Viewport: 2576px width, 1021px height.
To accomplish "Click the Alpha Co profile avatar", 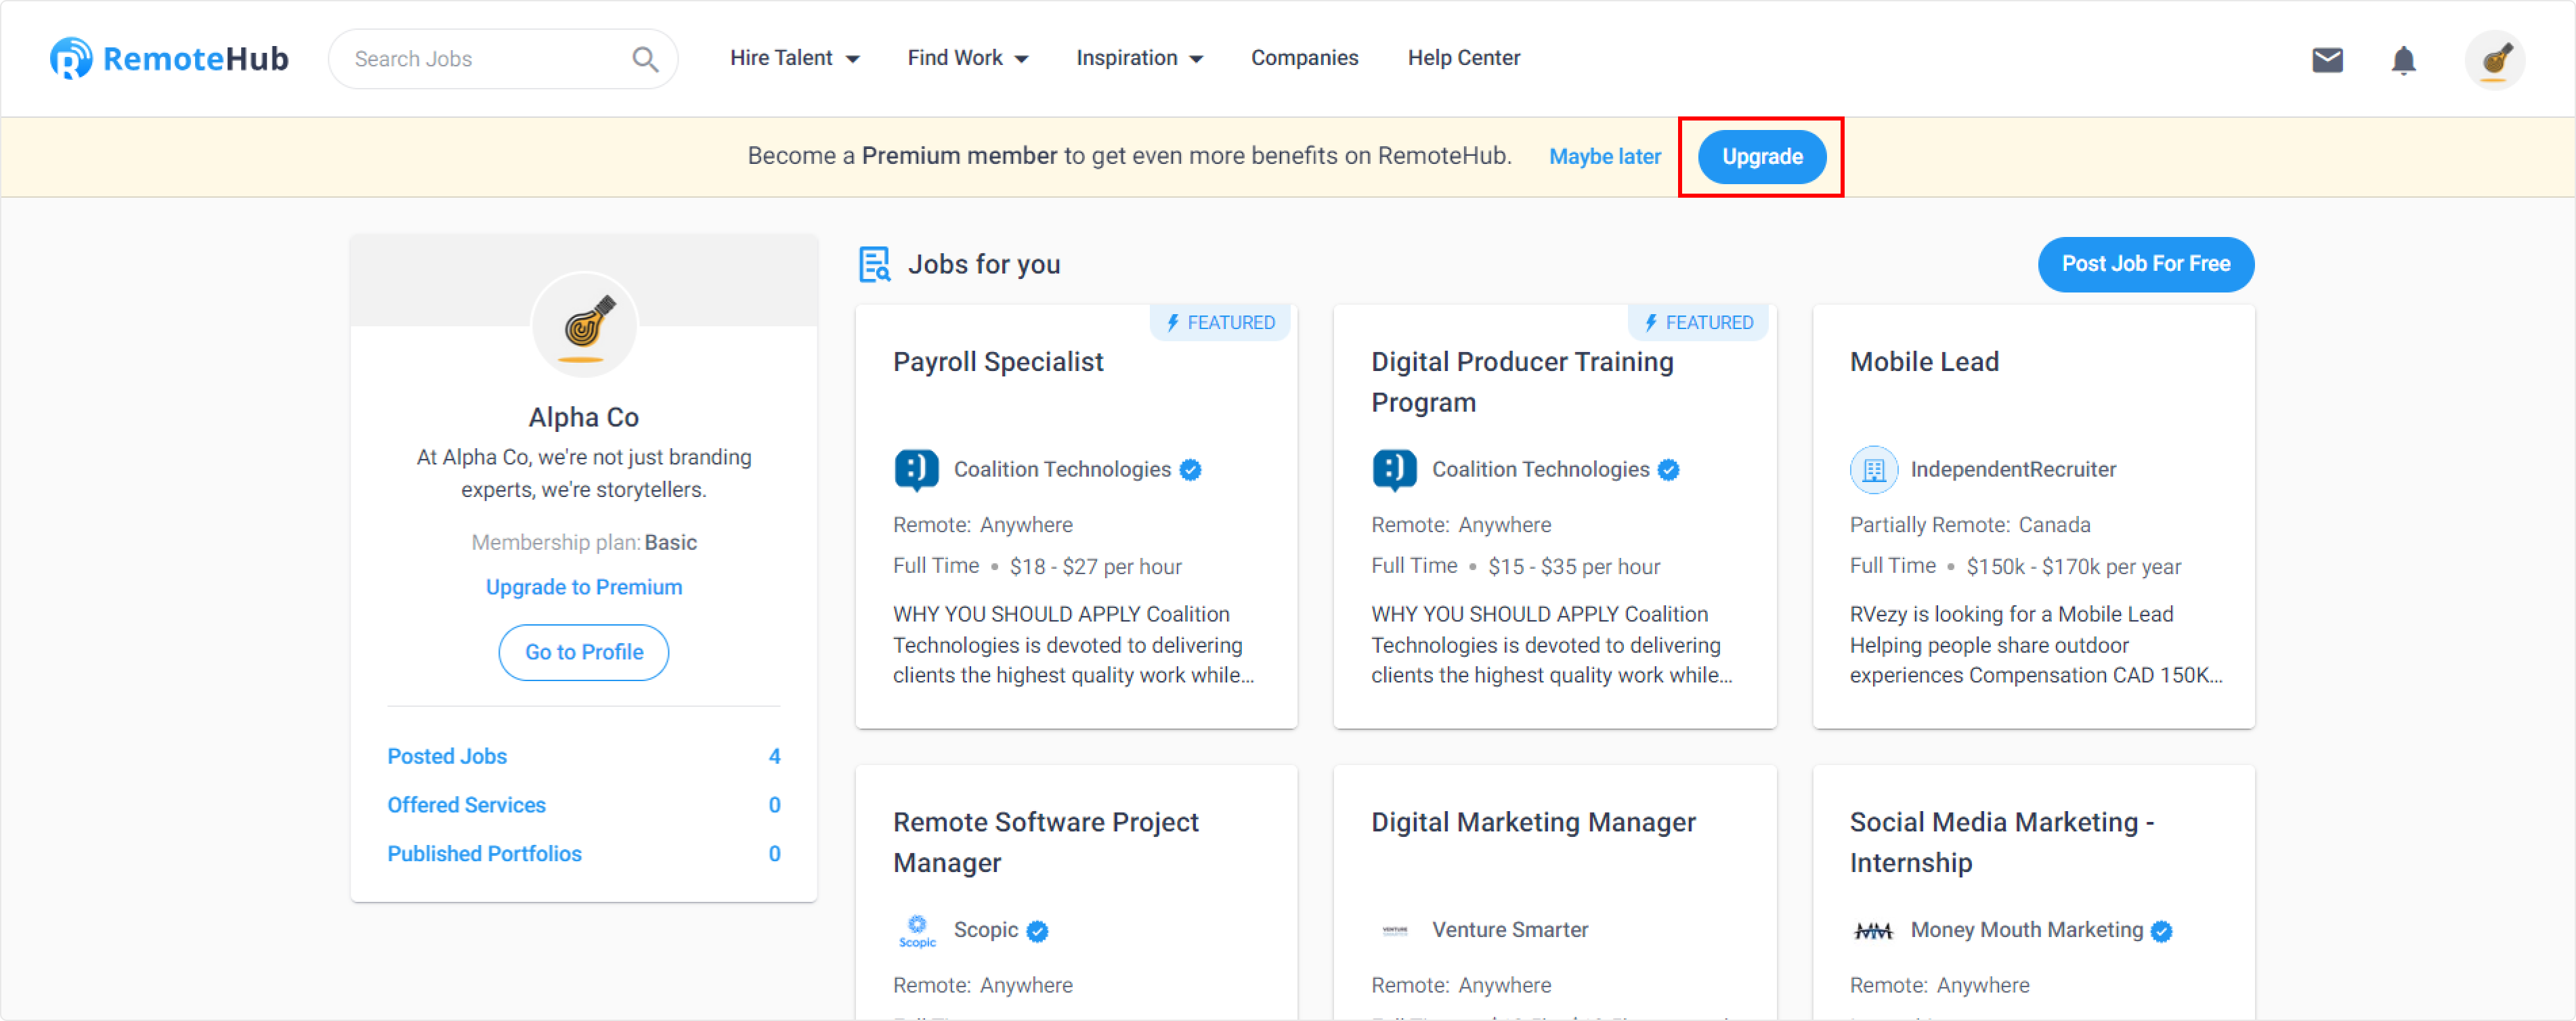I will (x=584, y=325).
